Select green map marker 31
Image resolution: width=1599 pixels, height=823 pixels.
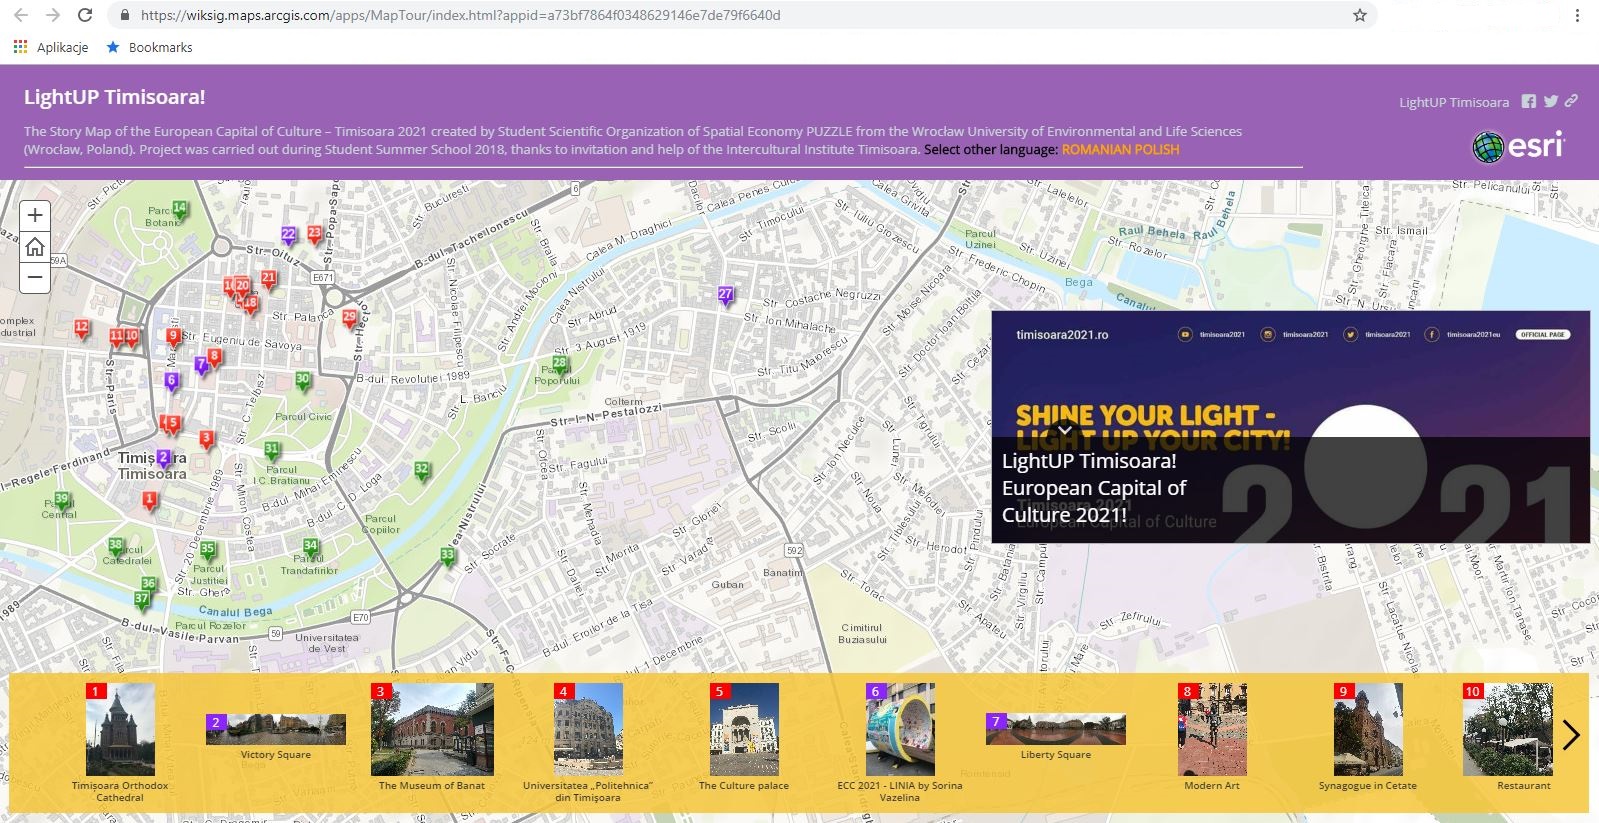(271, 451)
